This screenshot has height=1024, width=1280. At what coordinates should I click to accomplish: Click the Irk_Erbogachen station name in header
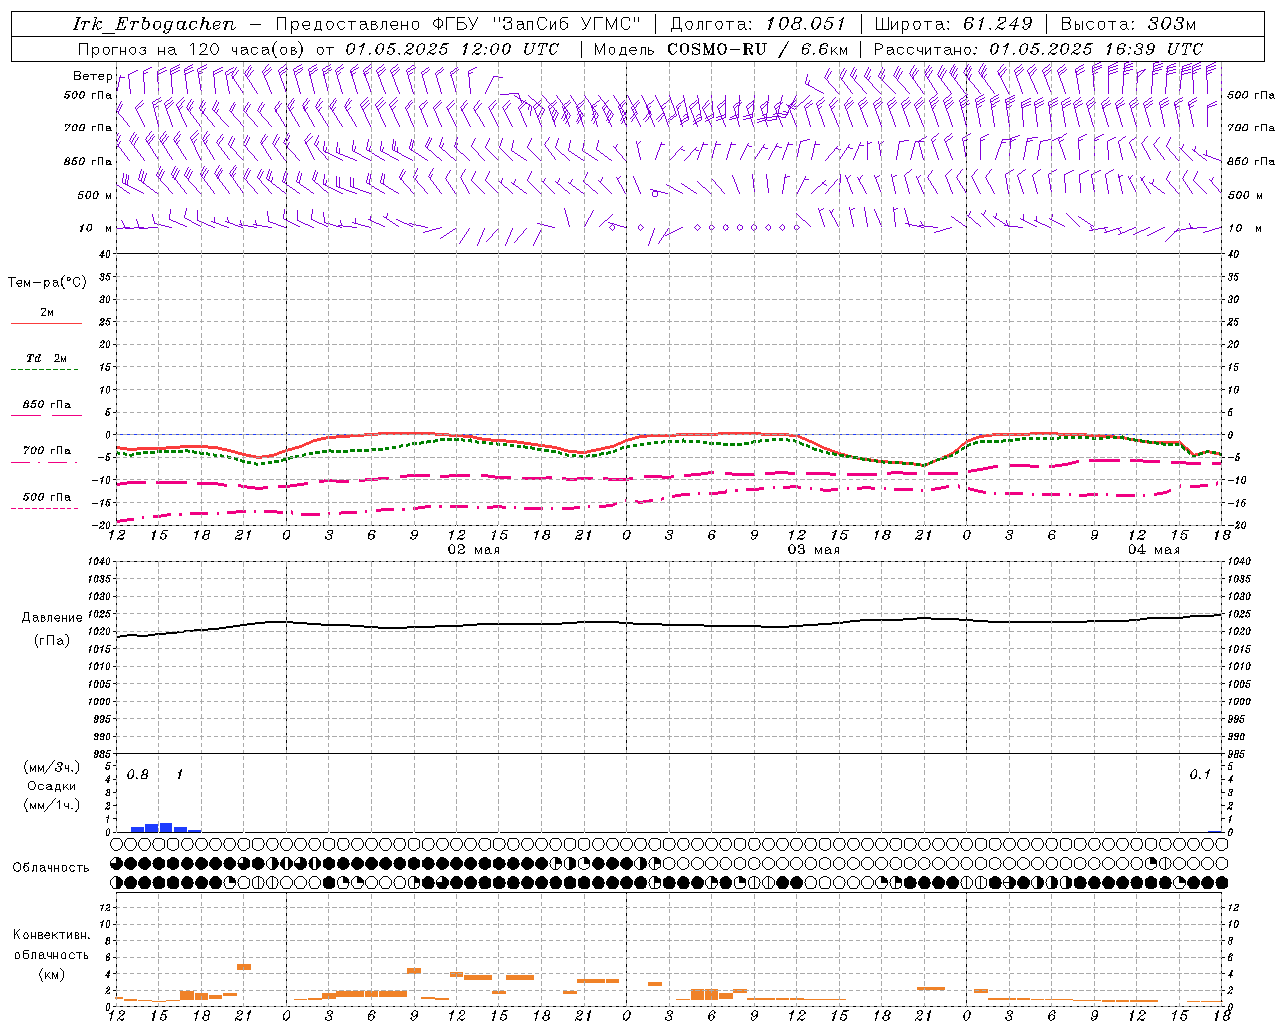click(154, 24)
